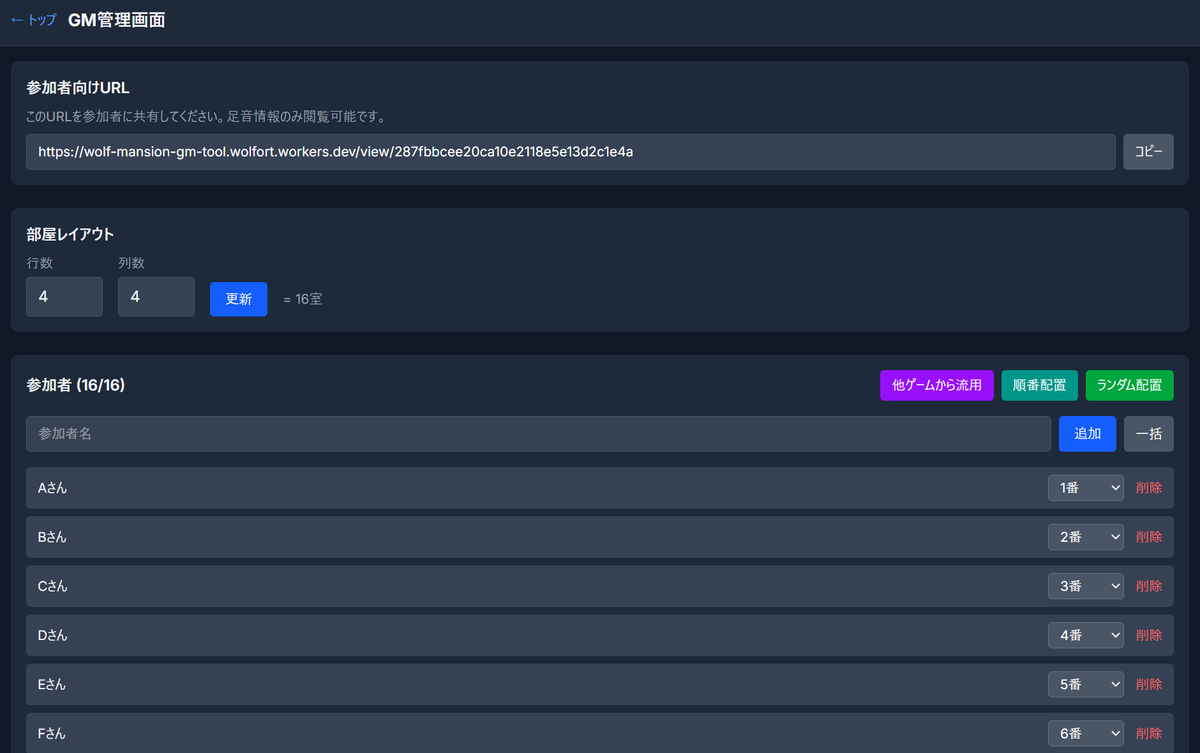The width and height of the screenshot is (1200, 753).
Task: Click the ランダム配置 green button
Action: [x=1130, y=385]
